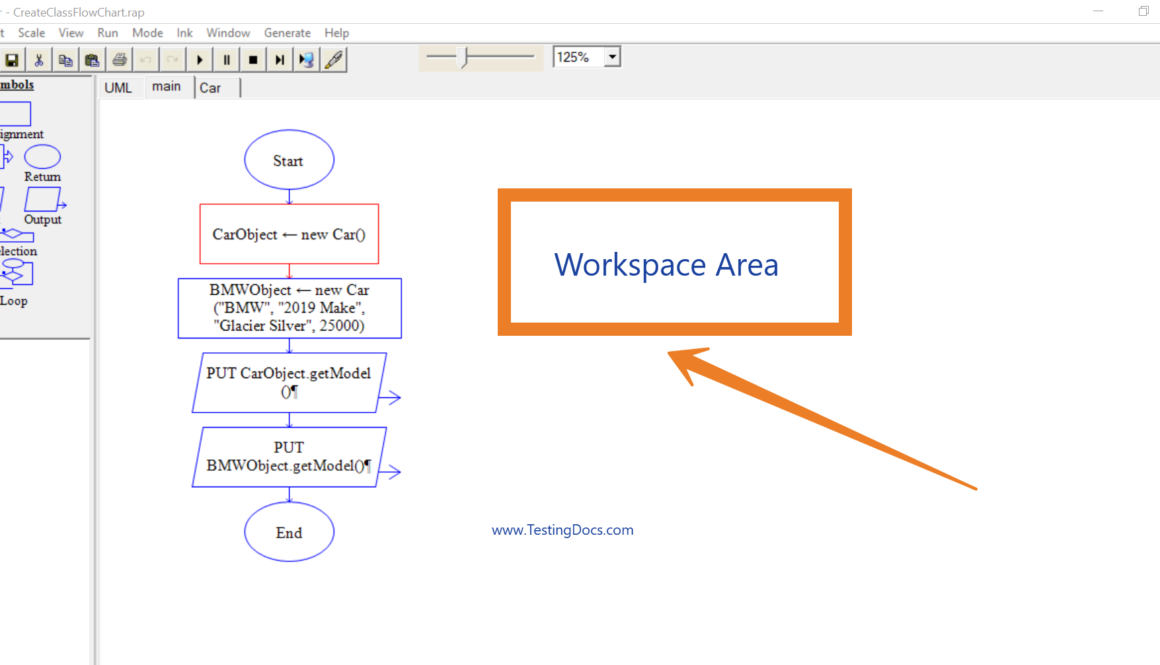Screen dimensions: 1160x665
Task: Click the execution speed slider handle
Action: coord(465,57)
